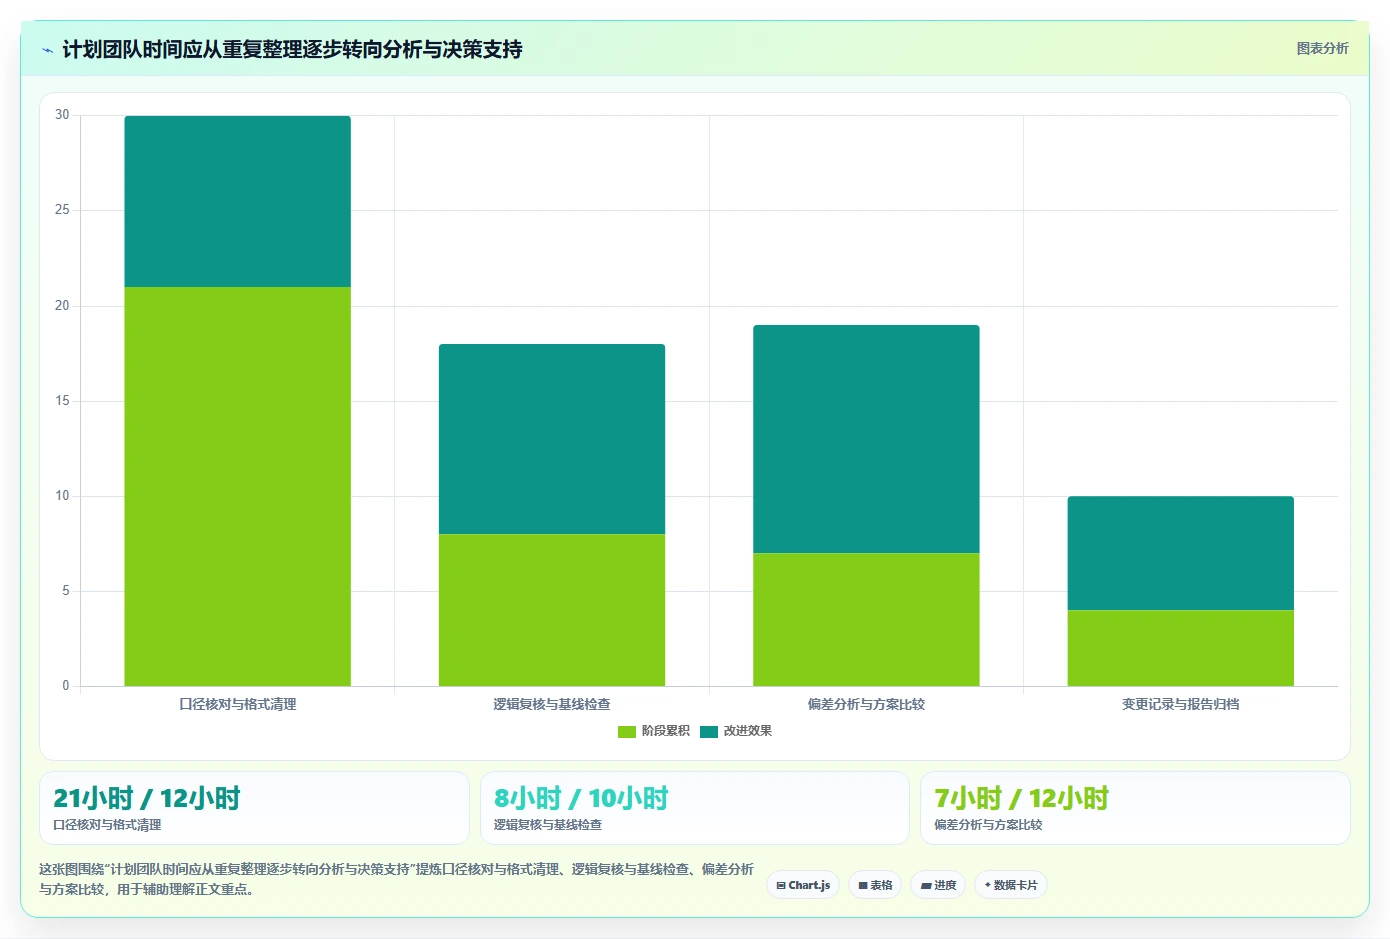Click teal bar segment for 口径核对与格式清理
1390x939 pixels.
[237, 202]
